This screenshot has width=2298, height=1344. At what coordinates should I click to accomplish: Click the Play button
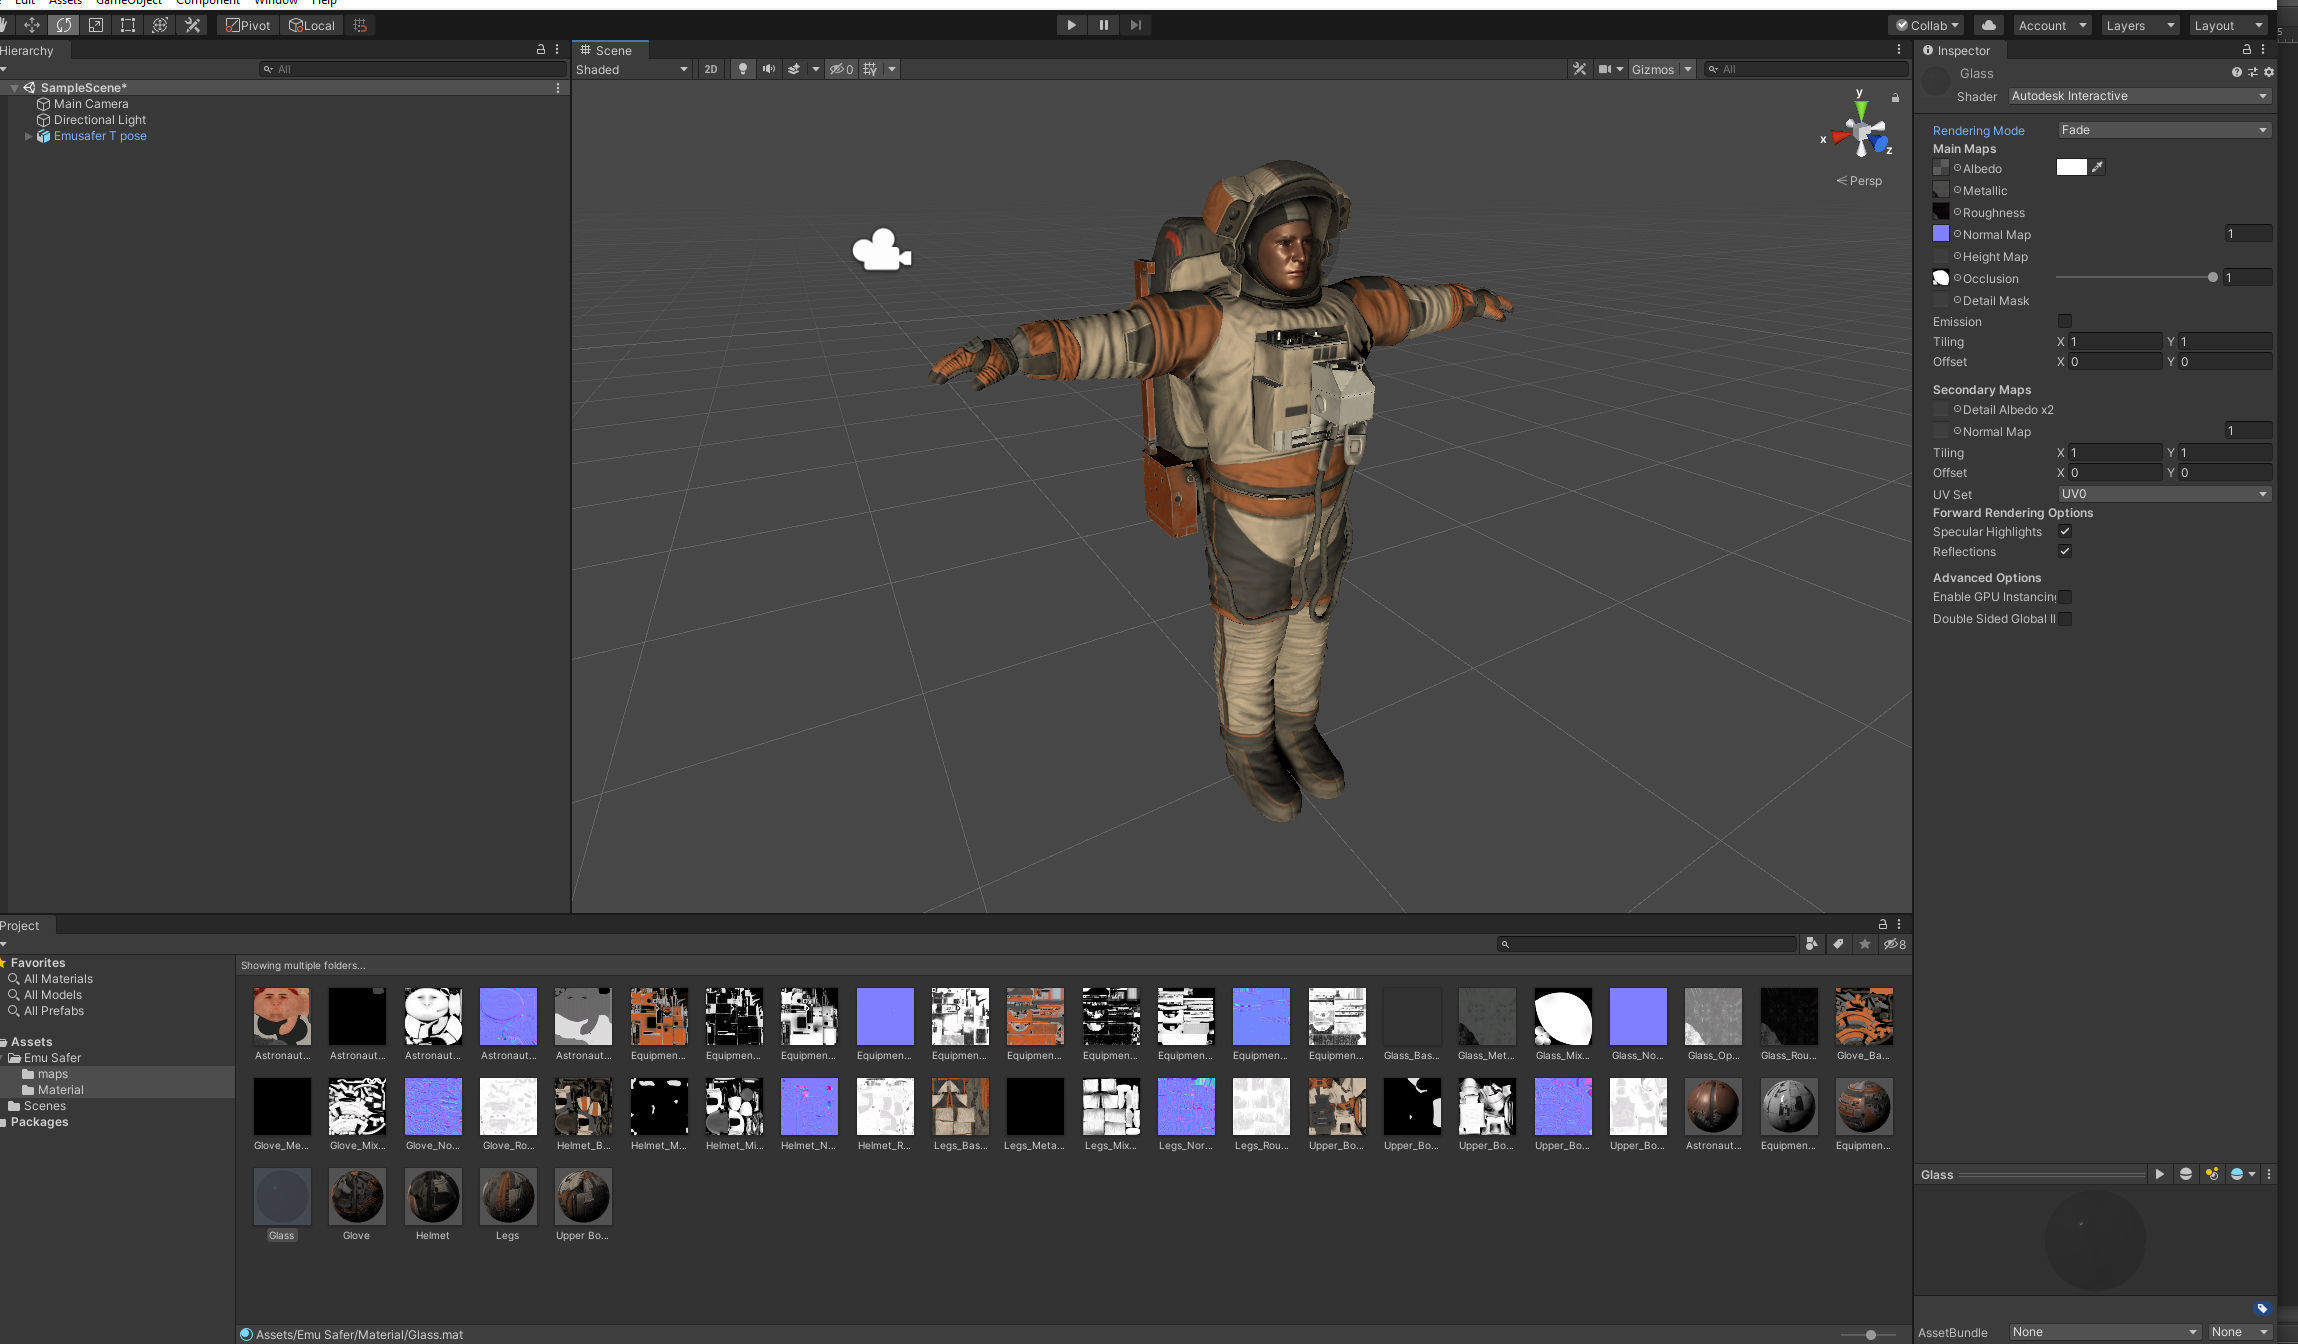[x=1071, y=25]
